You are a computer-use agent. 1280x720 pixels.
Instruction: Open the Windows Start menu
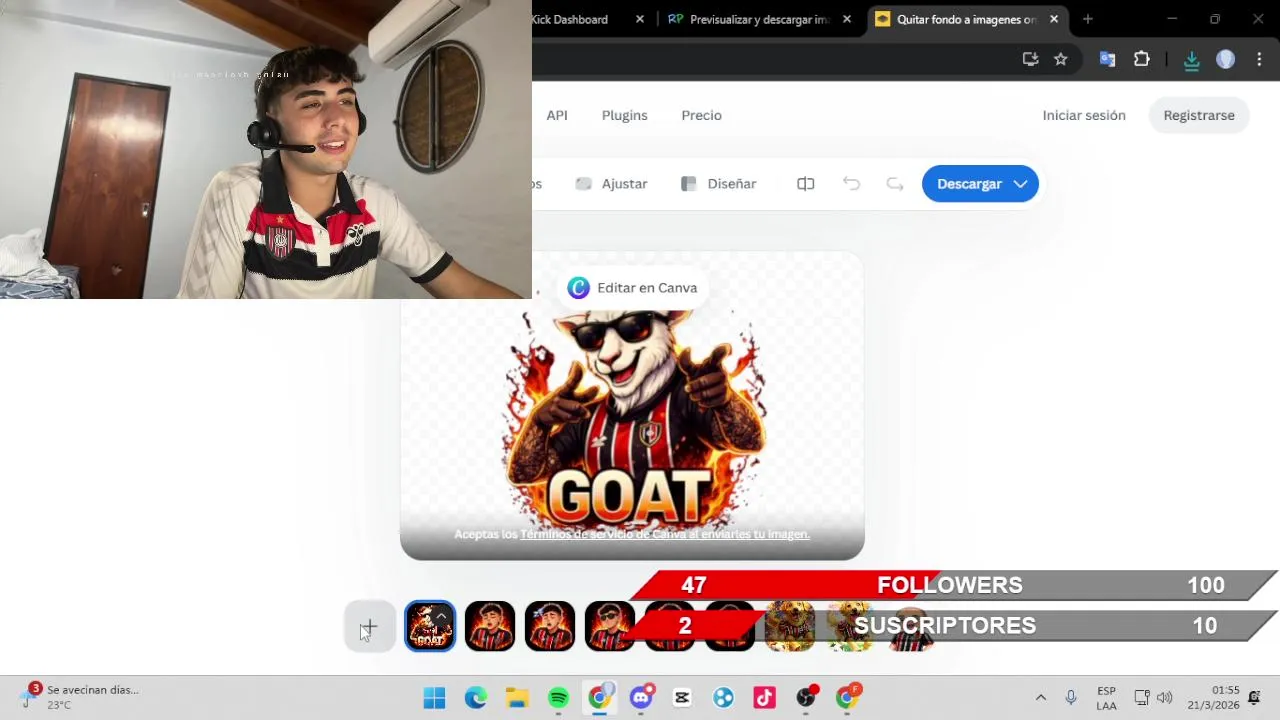pyautogui.click(x=434, y=697)
